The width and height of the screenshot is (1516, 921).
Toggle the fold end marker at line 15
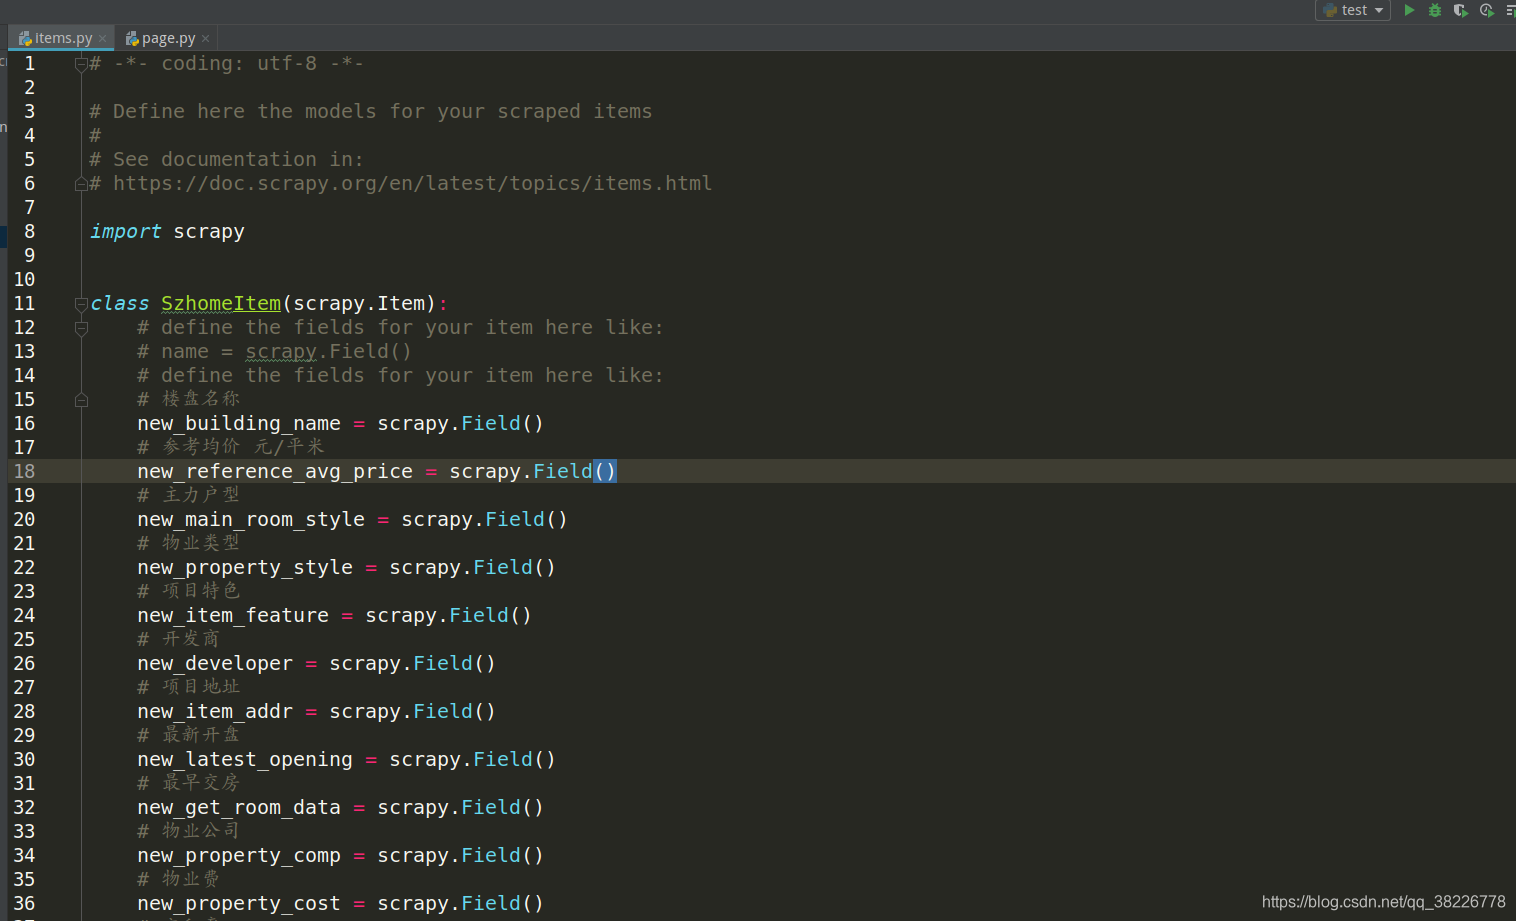pyautogui.click(x=81, y=400)
